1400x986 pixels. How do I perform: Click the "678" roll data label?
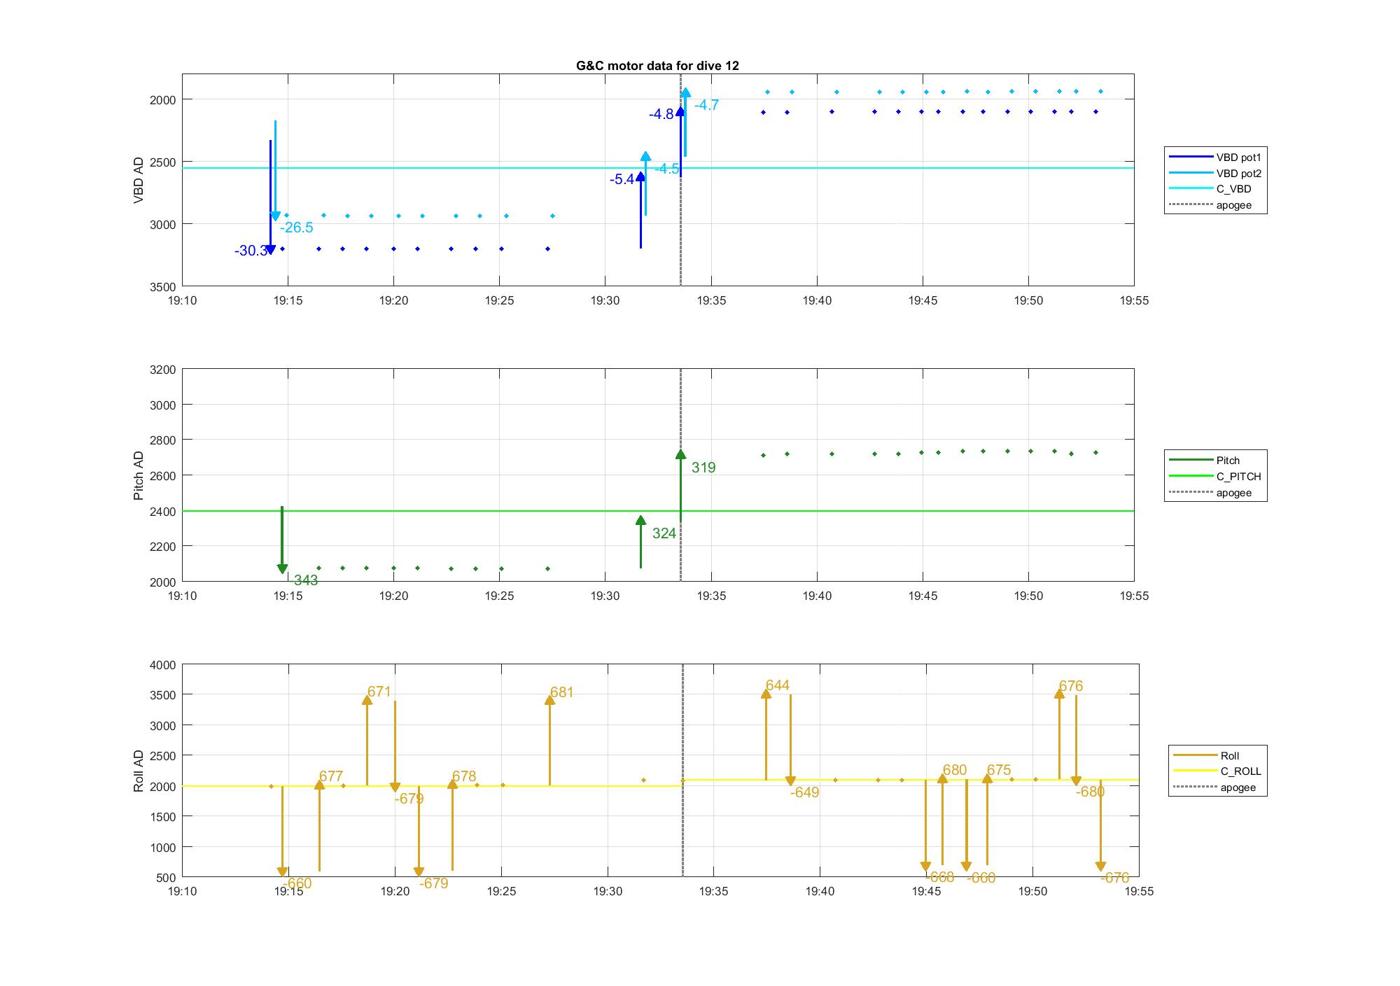(x=464, y=777)
